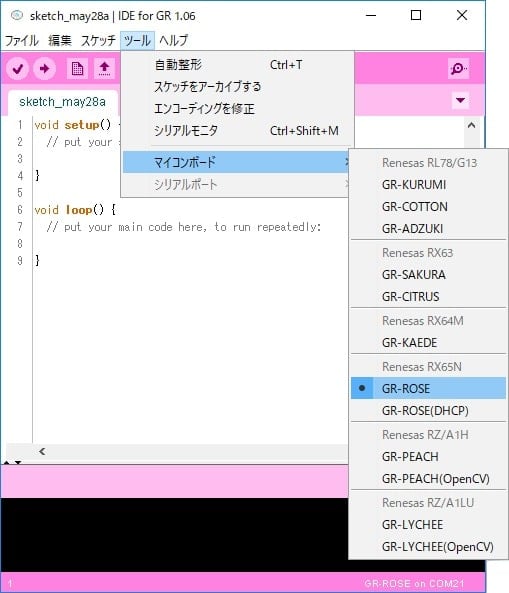Image resolution: width=509 pixels, height=593 pixels.
Task: Select GR-KAEDE board
Action: tap(428, 343)
